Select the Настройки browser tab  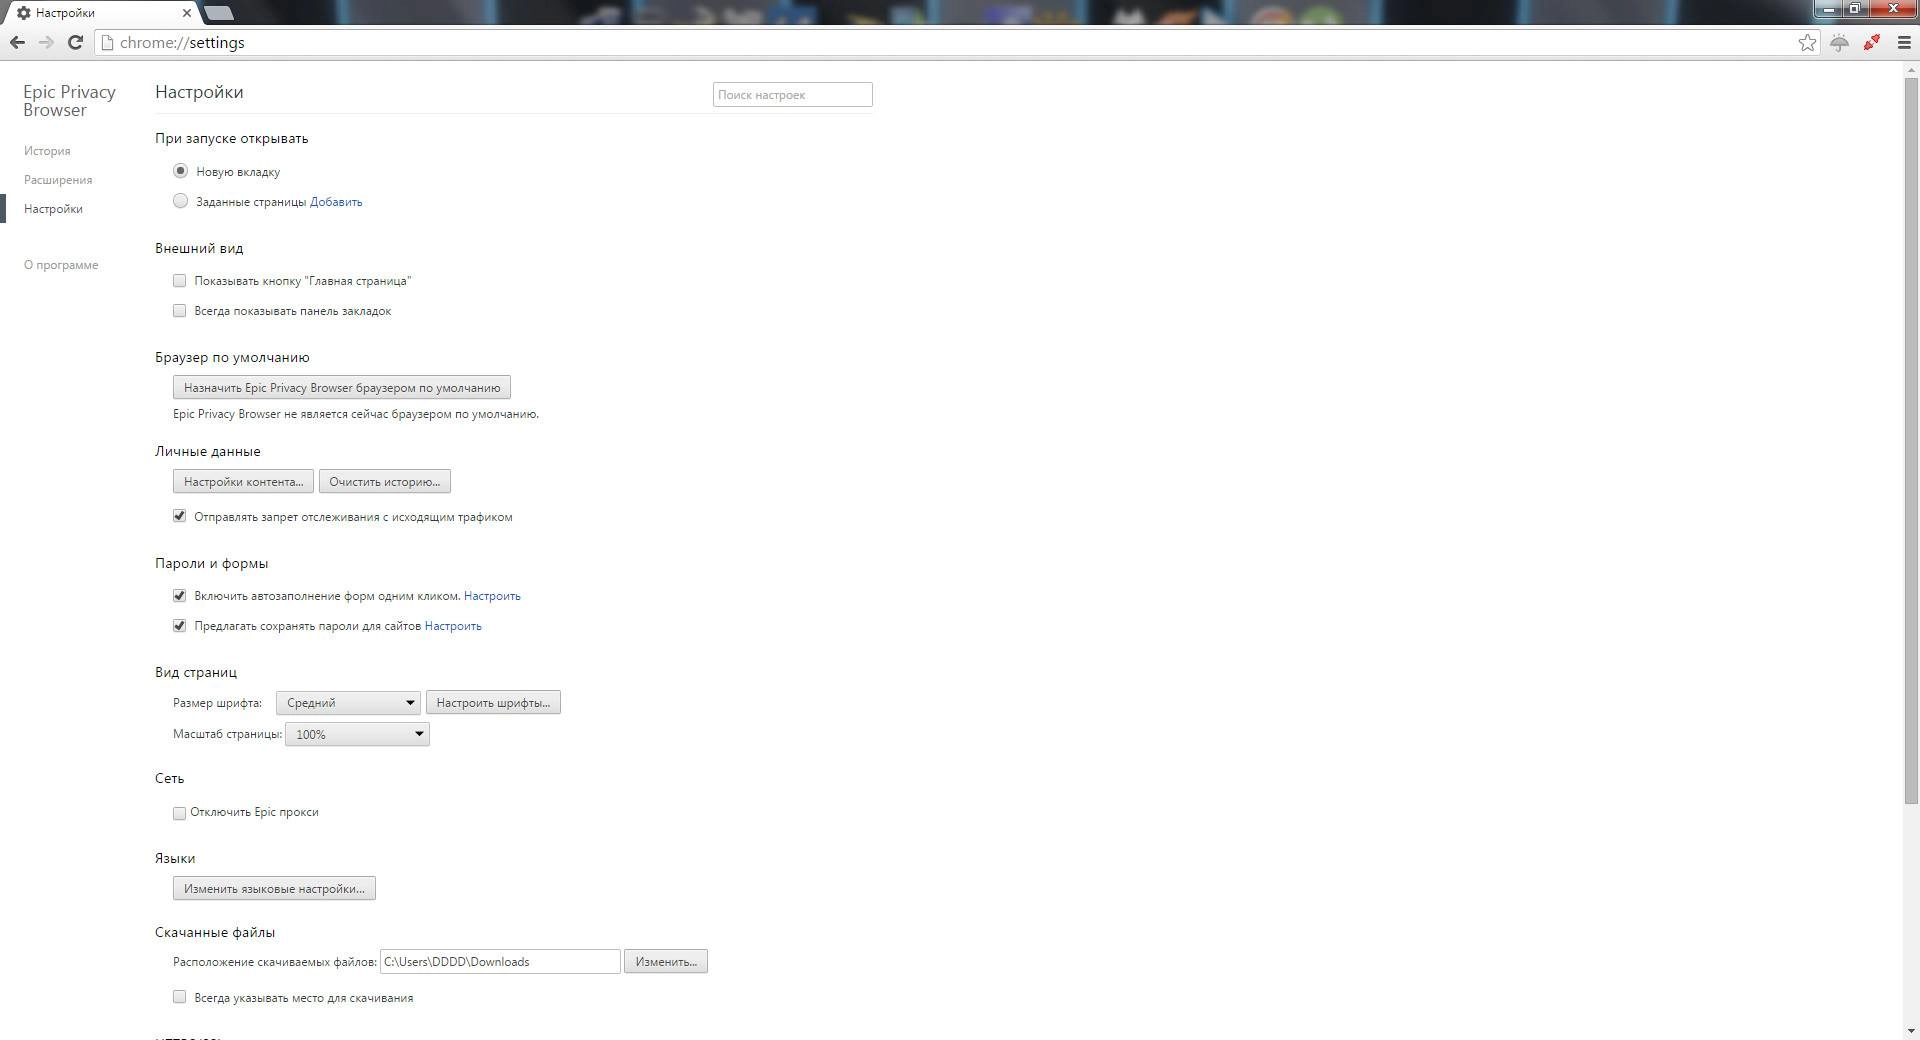click(100, 13)
